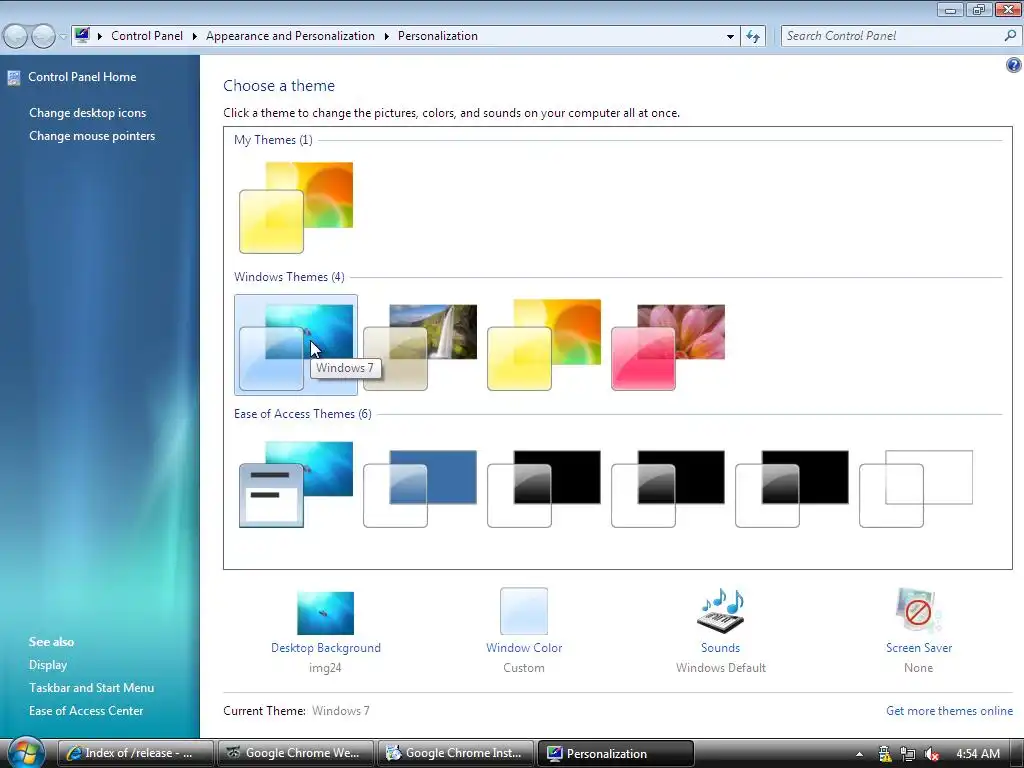This screenshot has width=1024, height=768.
Task: Select Personalization breadcrumb
Action: click(x=438, y=36)
